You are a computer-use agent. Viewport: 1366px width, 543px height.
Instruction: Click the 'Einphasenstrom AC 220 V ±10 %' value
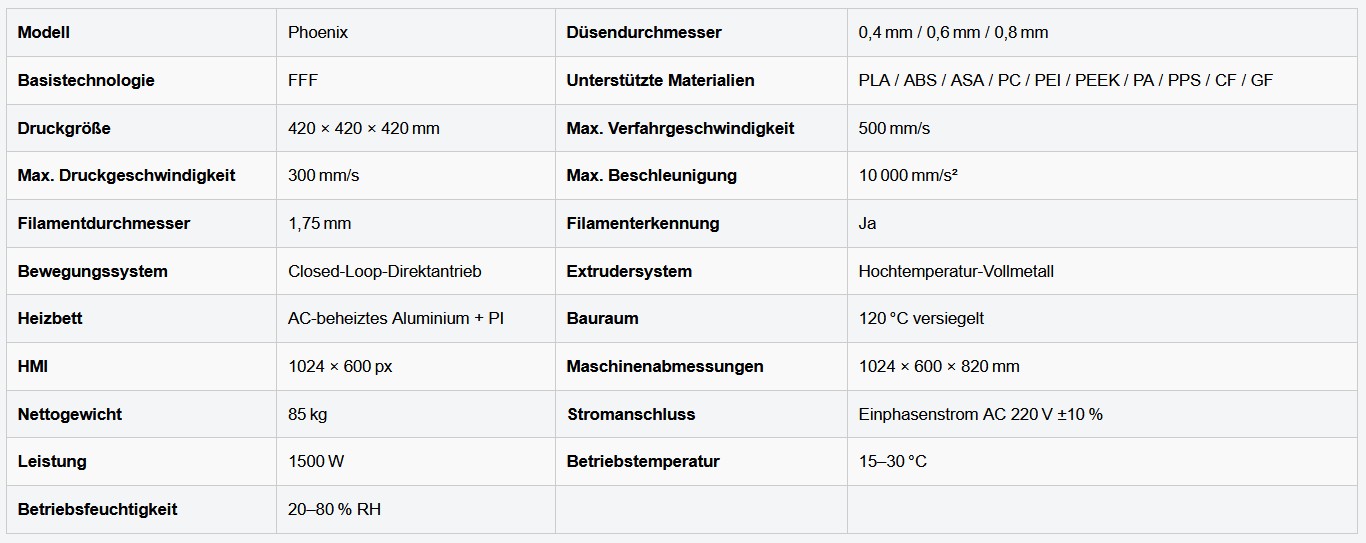click(980, 414)
